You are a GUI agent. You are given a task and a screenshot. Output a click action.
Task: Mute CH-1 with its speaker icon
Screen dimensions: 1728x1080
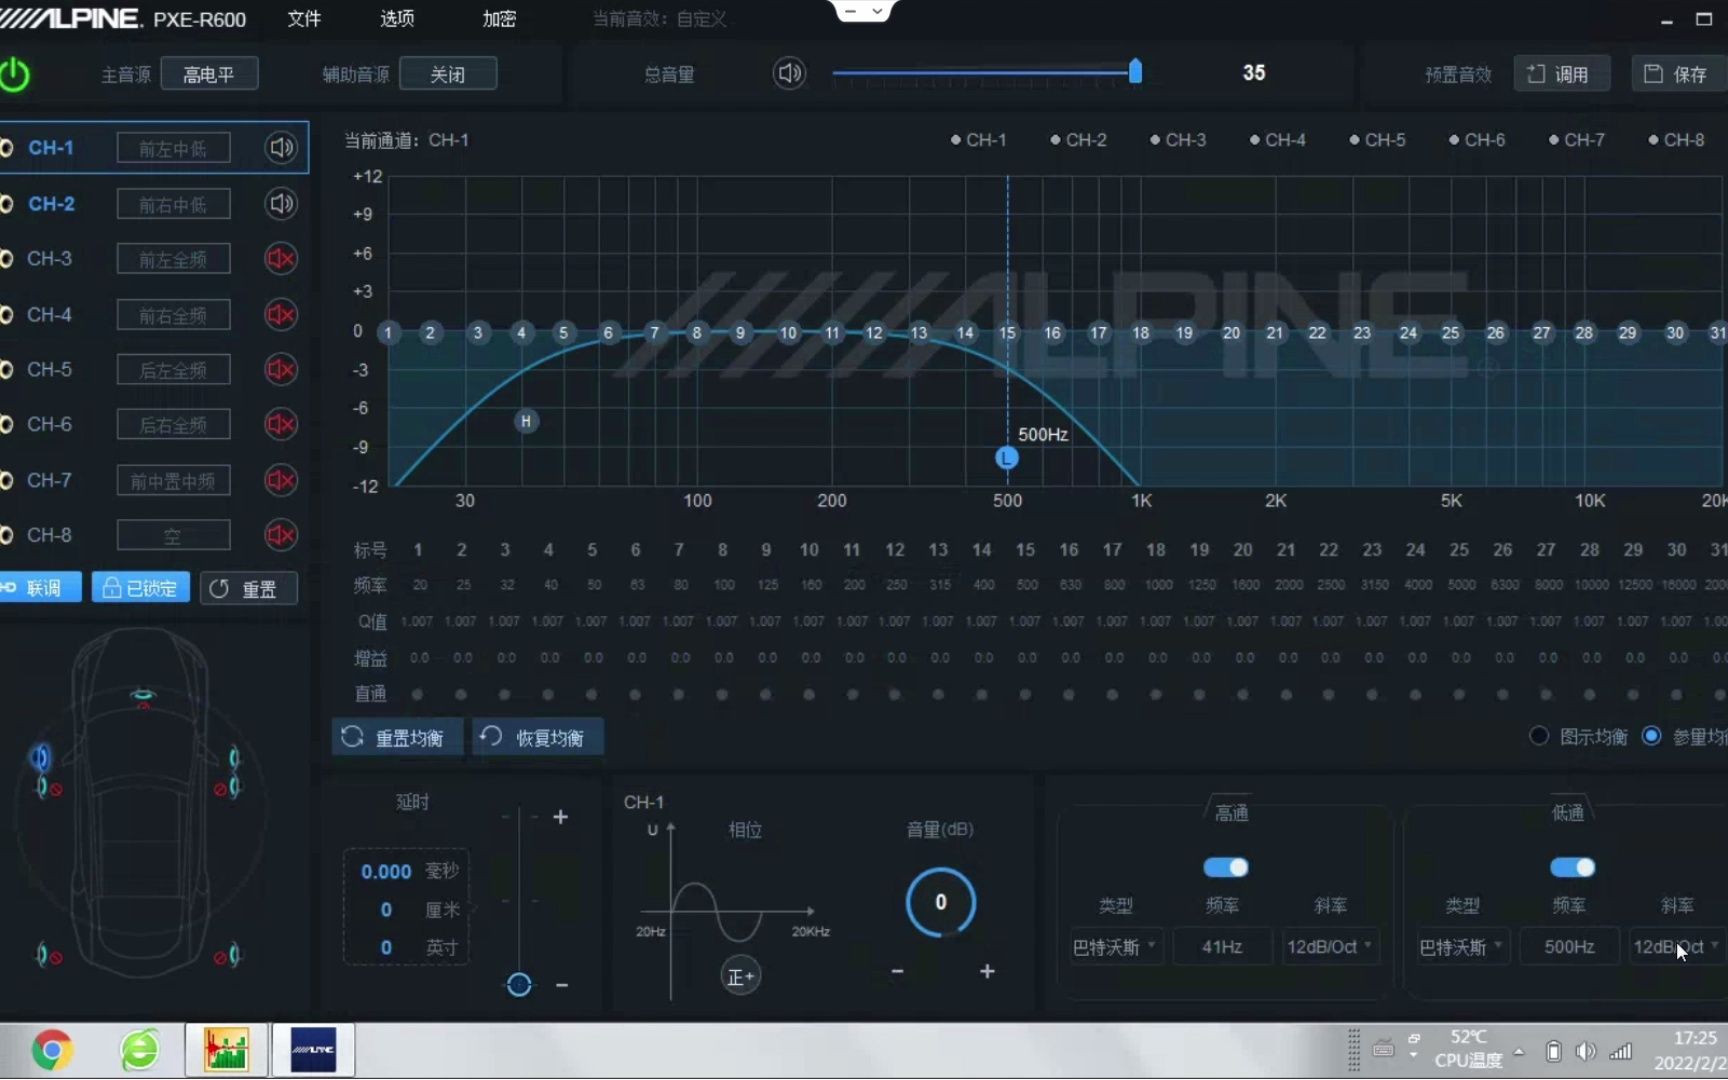click(x=281, y=148)
